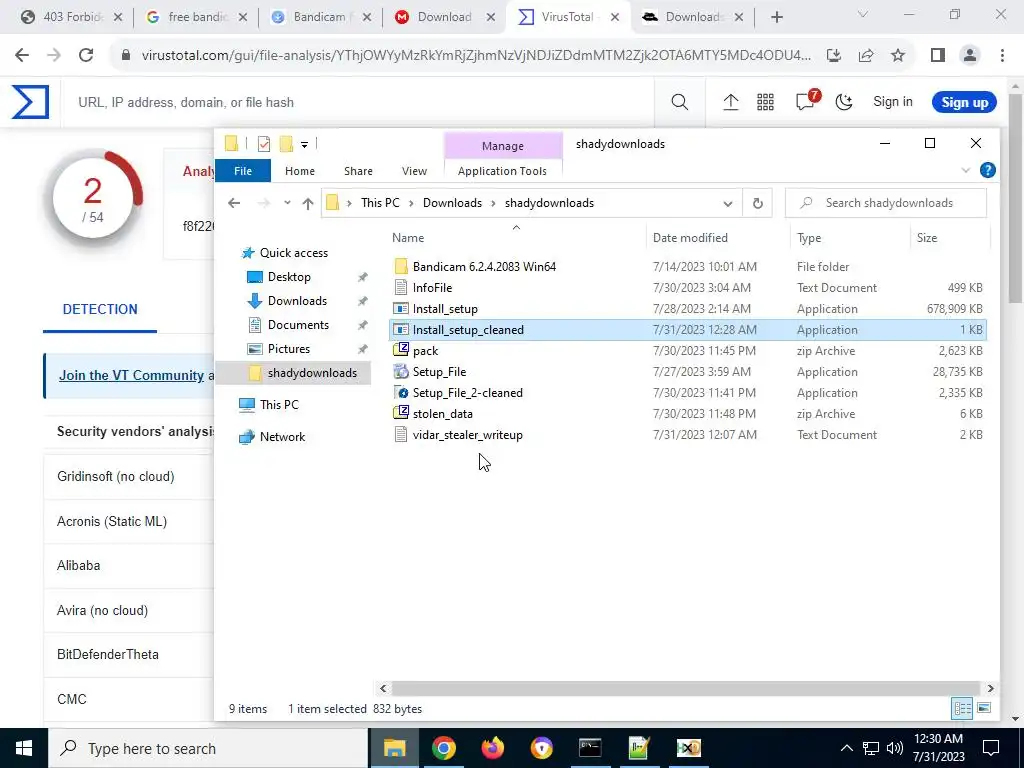Open Chrome side panel icon

pos(938,56)
